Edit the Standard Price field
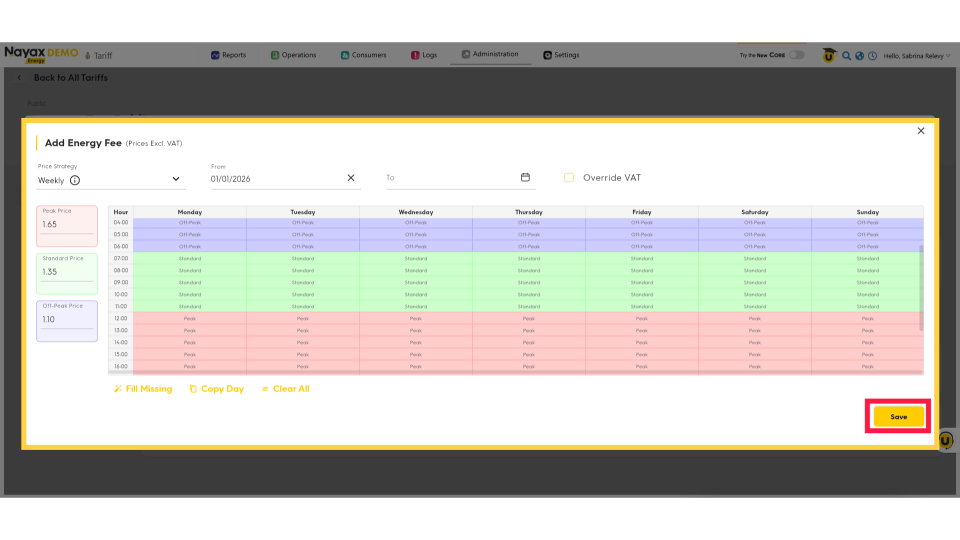The image size is (960, 540). click(66, 272)
